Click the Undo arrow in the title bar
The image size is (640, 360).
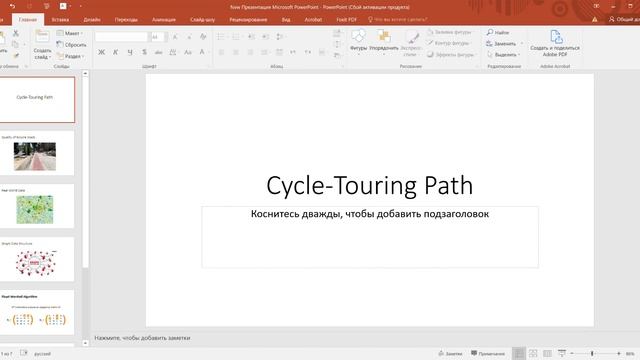[x=12, y=6]
